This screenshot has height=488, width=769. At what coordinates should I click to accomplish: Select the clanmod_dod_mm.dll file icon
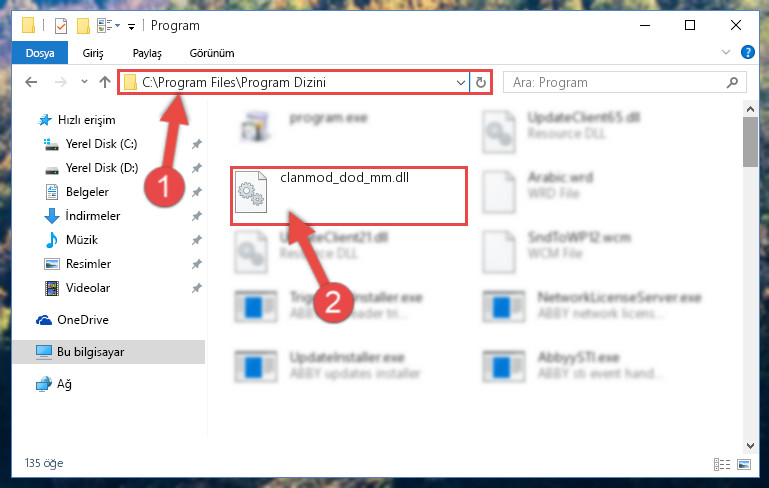coord(251,192)
